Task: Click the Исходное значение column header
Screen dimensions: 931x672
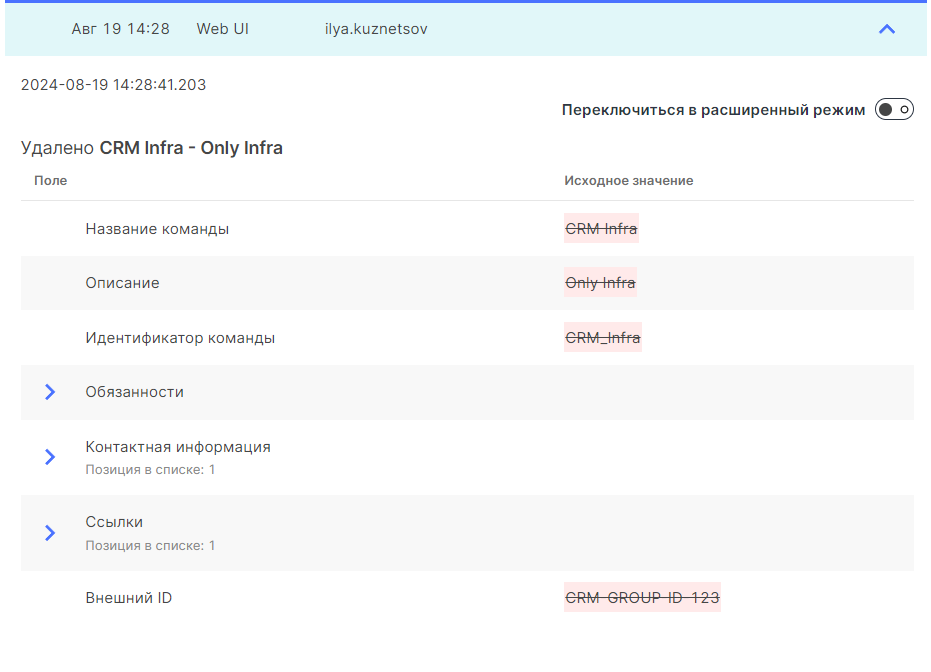Action: coord(628,181)
